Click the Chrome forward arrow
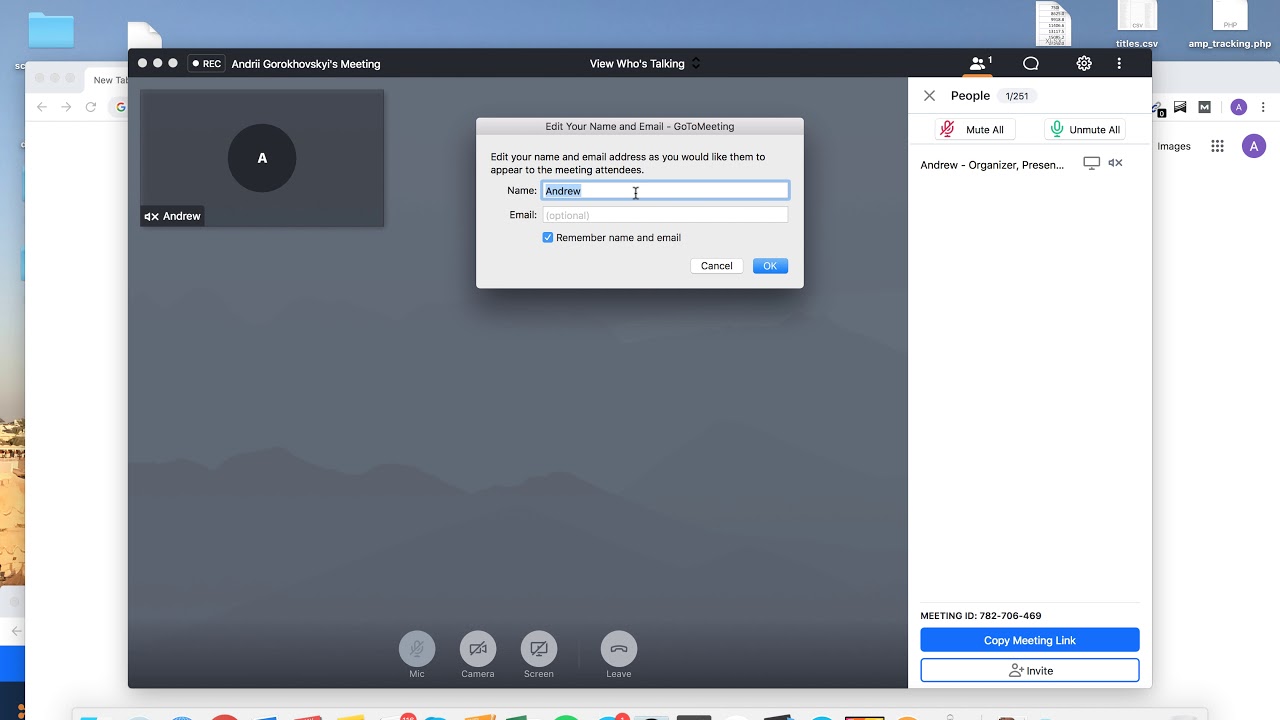1280x720 pixels. (x=66, y=107)
